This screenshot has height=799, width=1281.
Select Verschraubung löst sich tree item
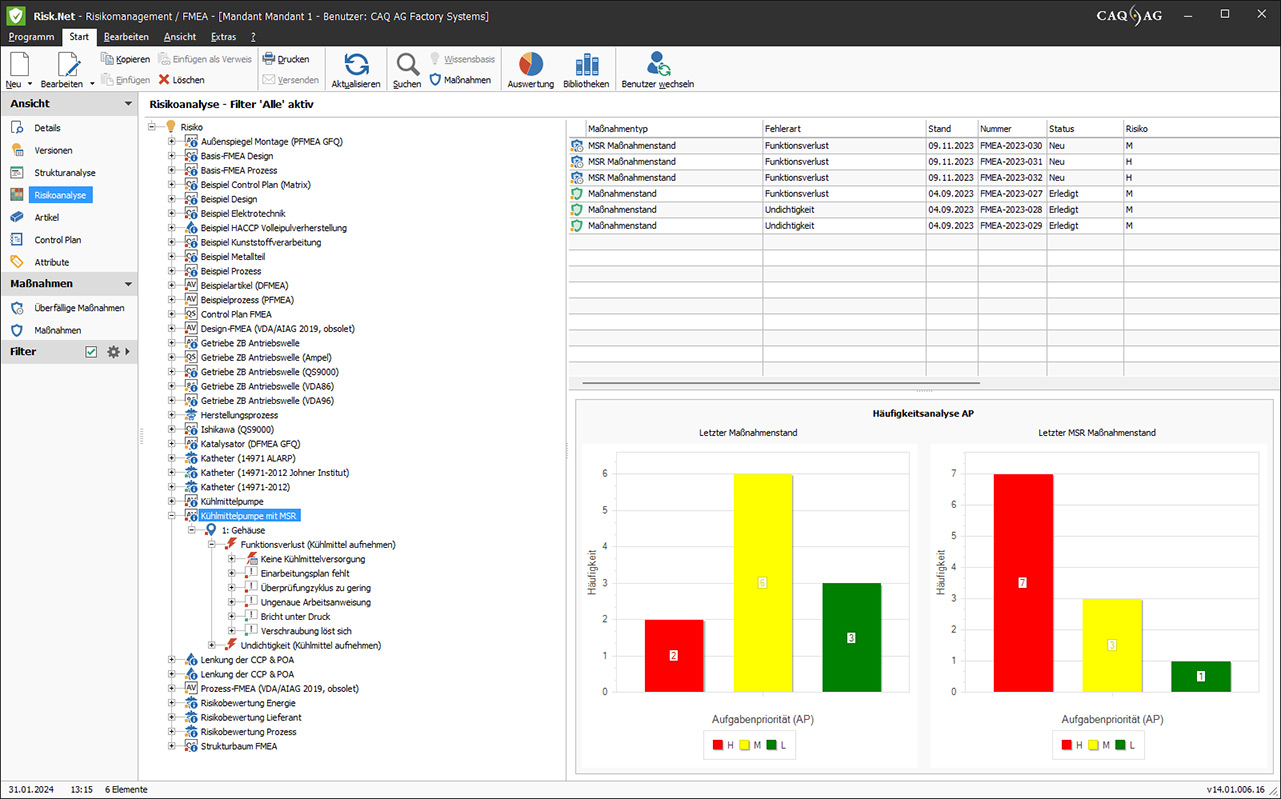click(x=306, y=631)
